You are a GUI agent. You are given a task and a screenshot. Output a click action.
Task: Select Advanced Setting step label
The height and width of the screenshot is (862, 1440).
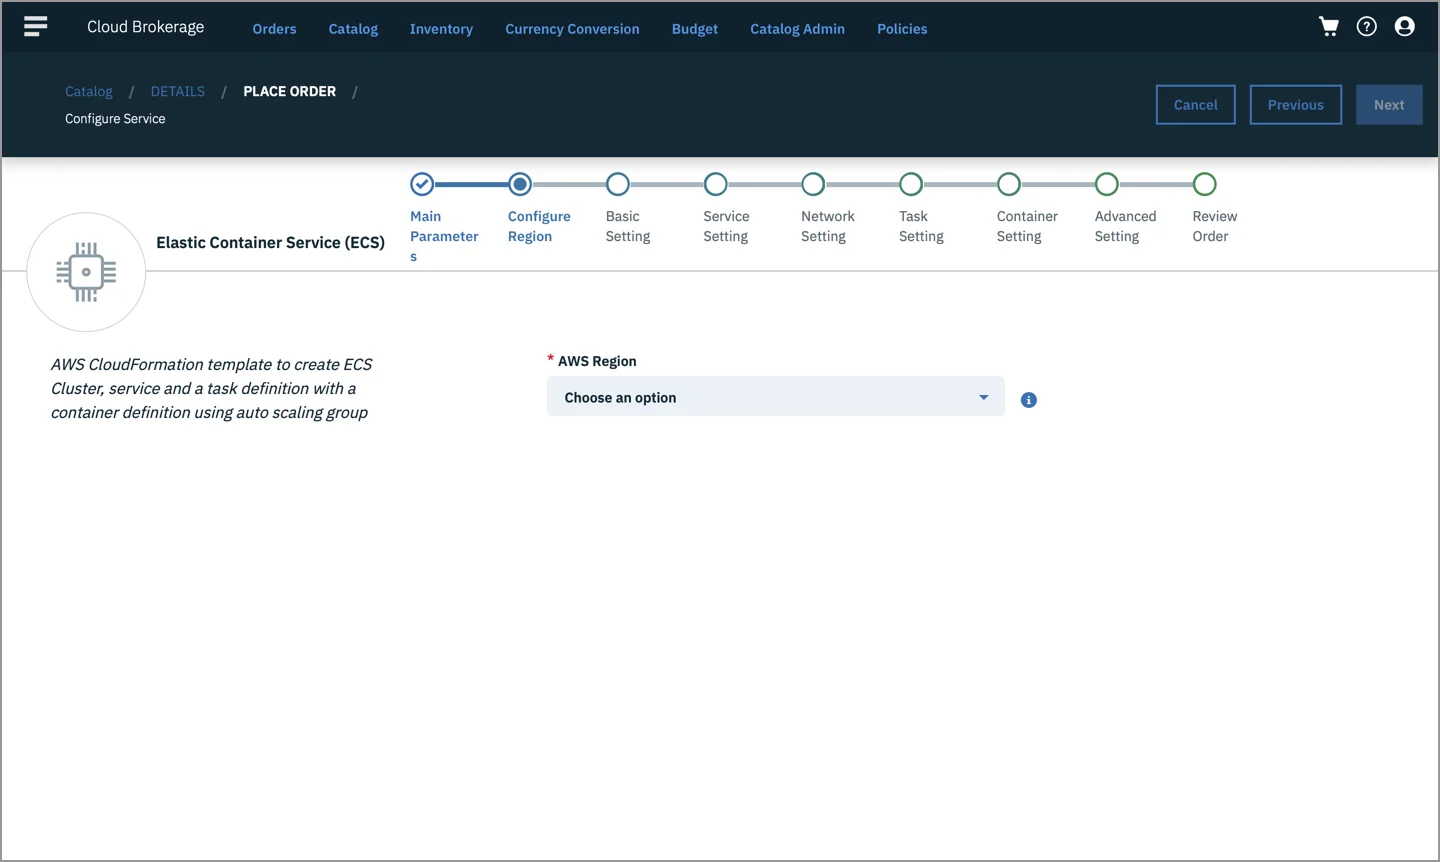(1125, 226)
